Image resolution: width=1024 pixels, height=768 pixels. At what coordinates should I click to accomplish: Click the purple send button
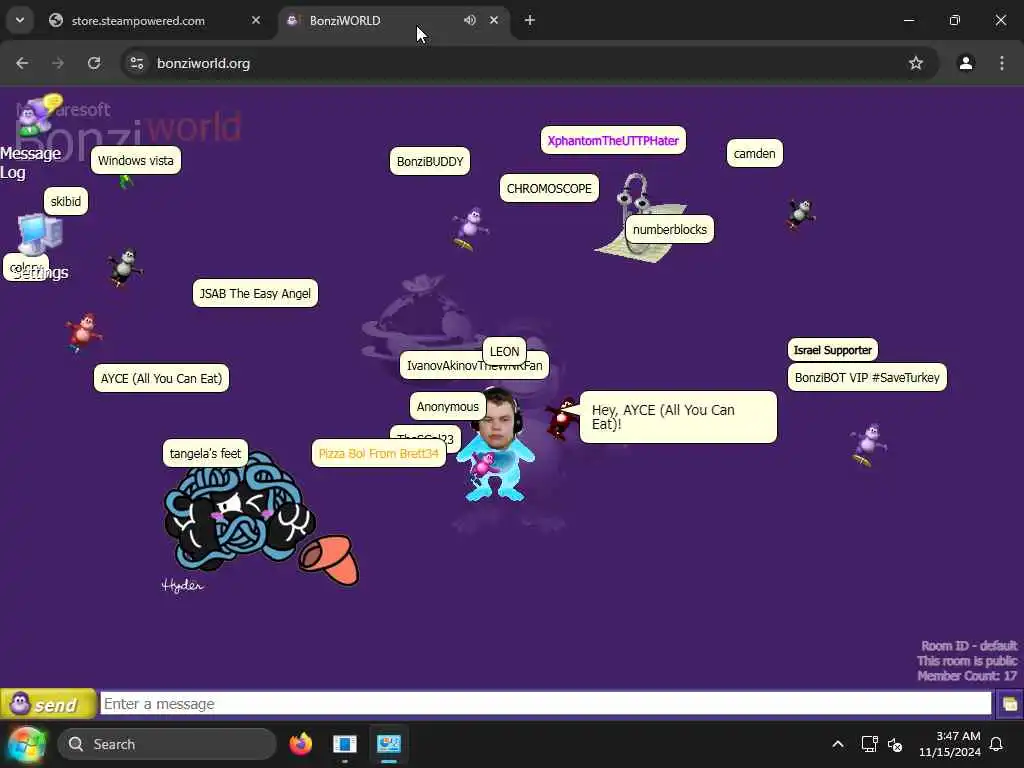pyautogui.click(x=47, y=704)
